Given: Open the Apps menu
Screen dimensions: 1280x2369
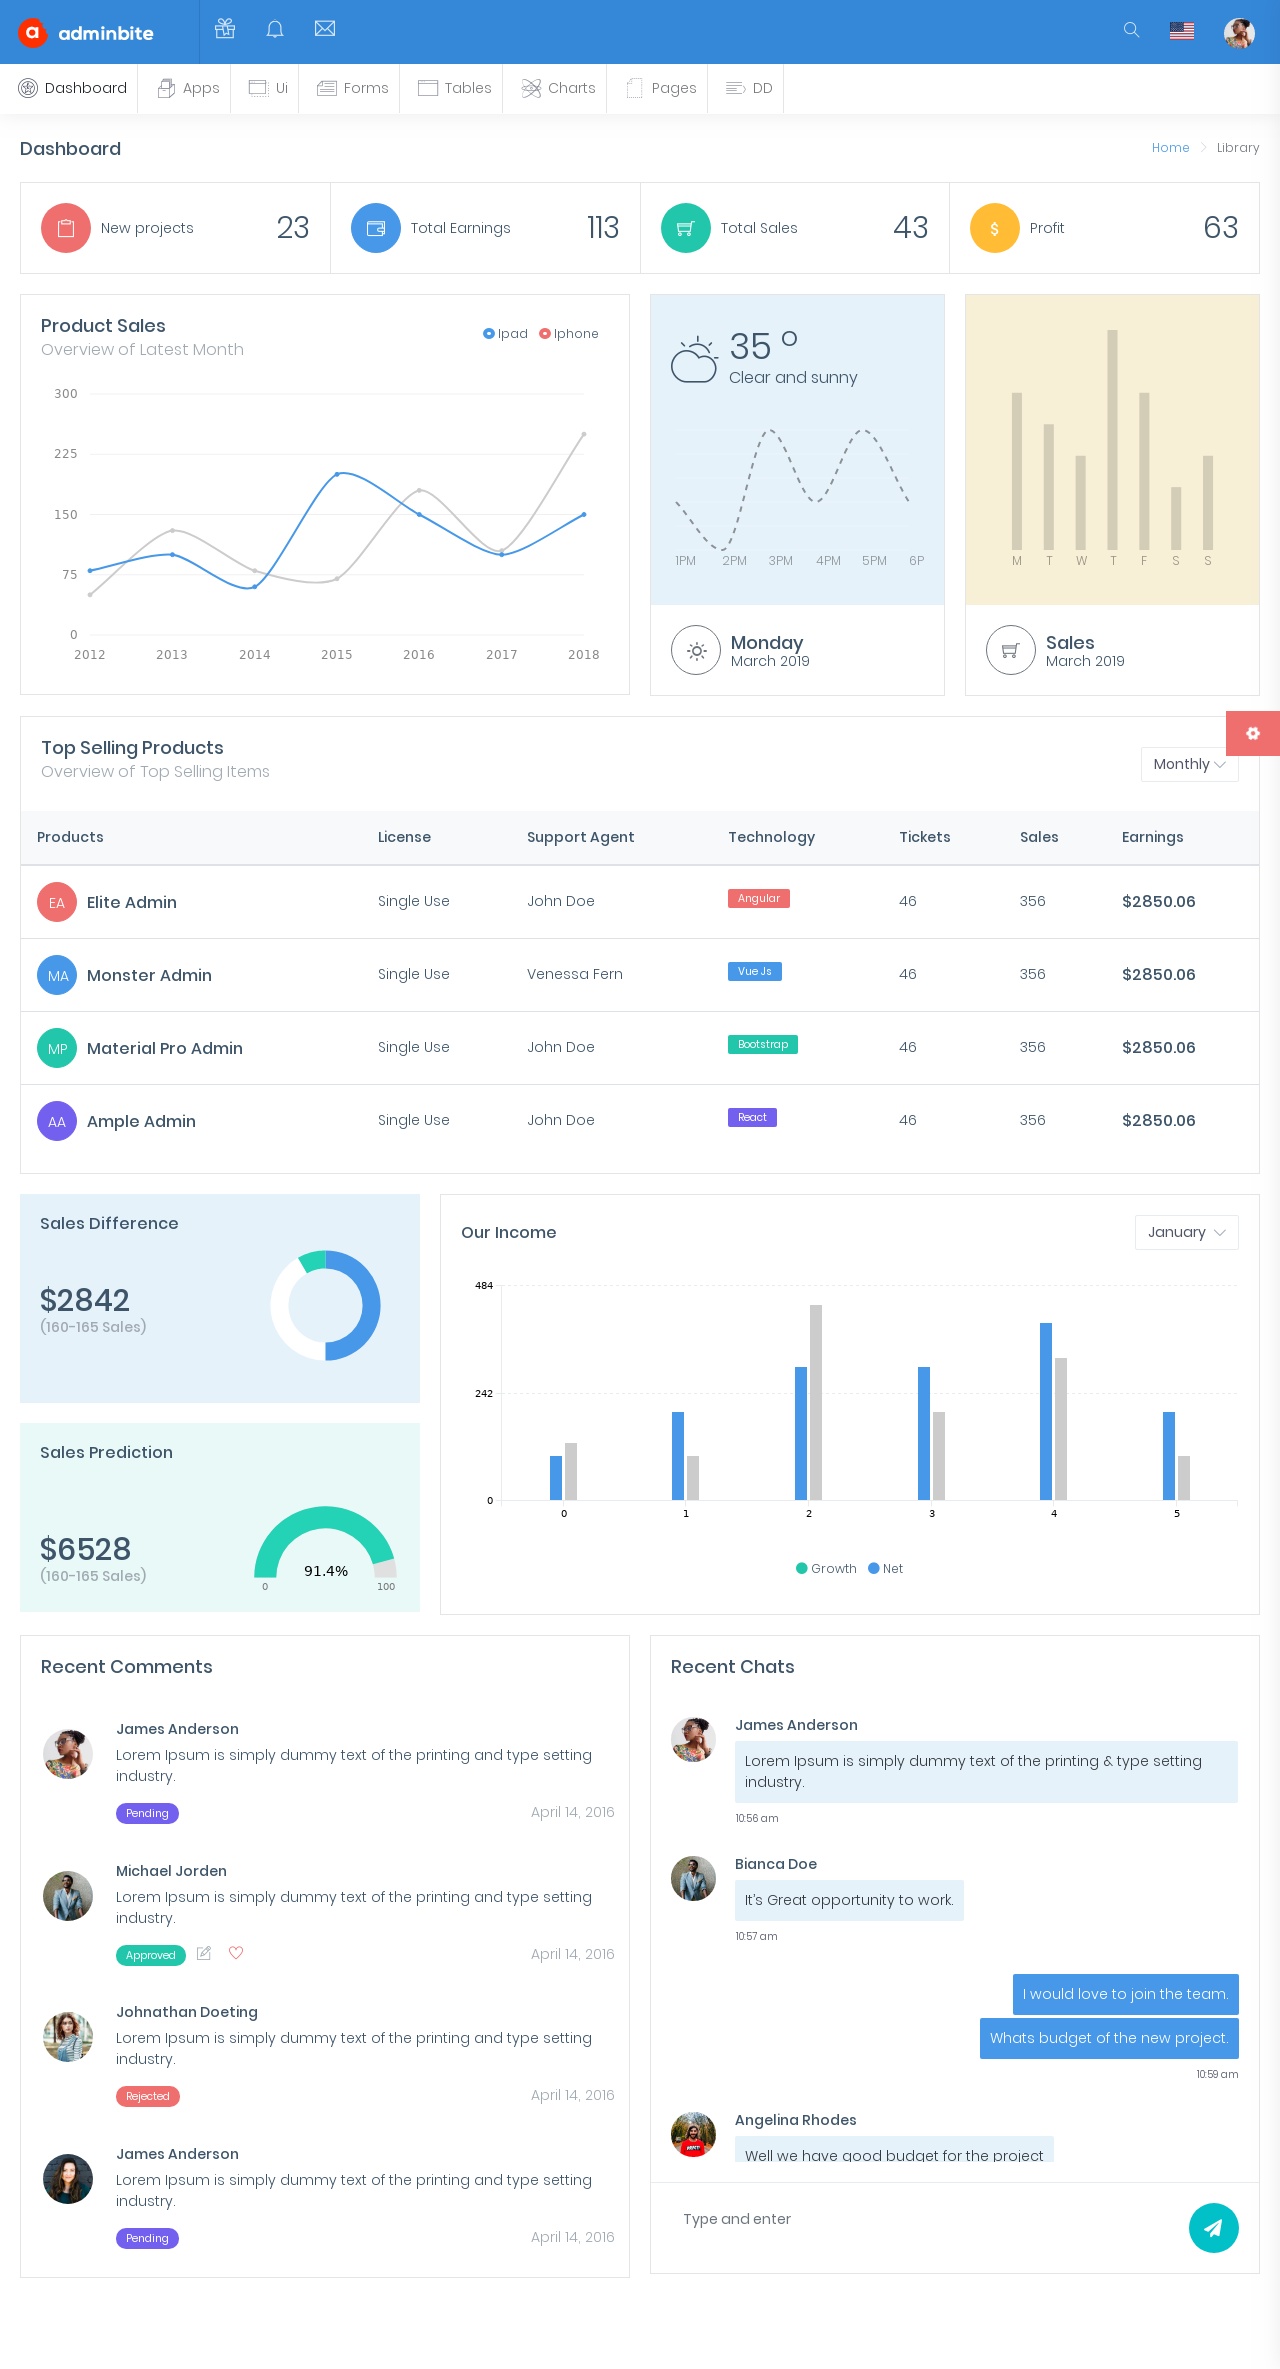Looking at the screenshot, I should coord(188,88).
